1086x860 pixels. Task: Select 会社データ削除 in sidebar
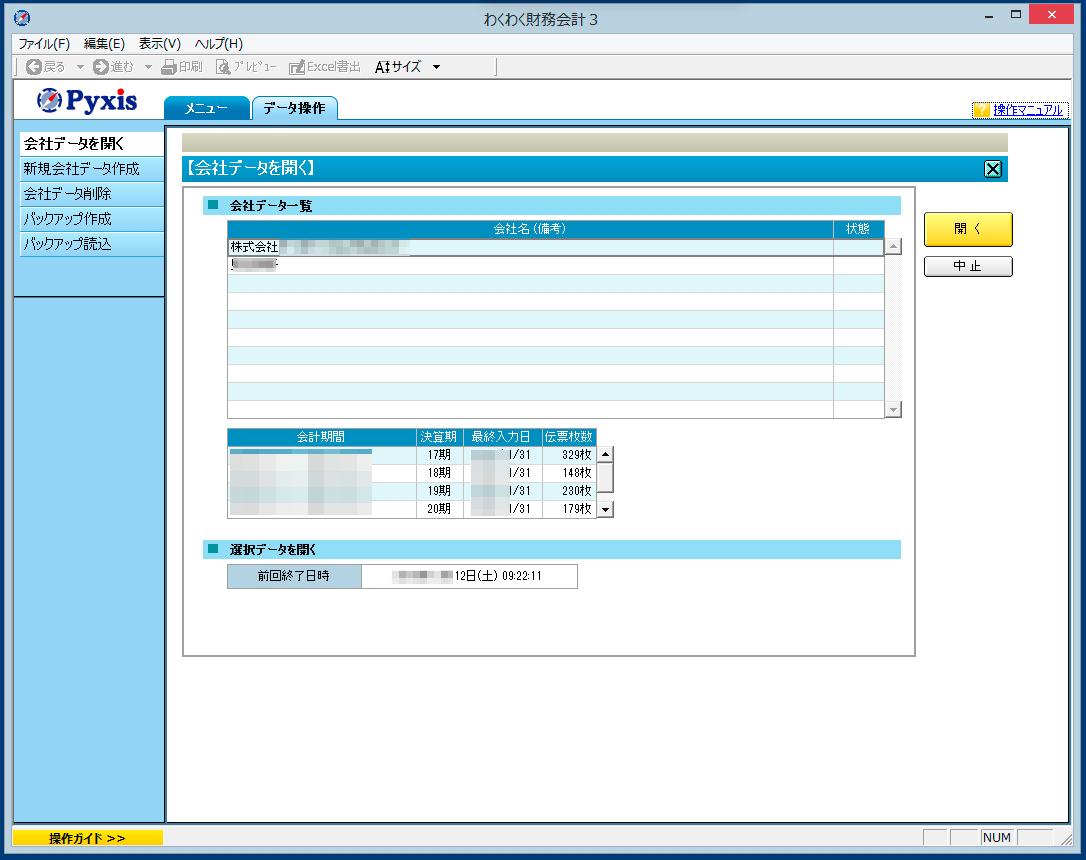[x=91, y=194]
